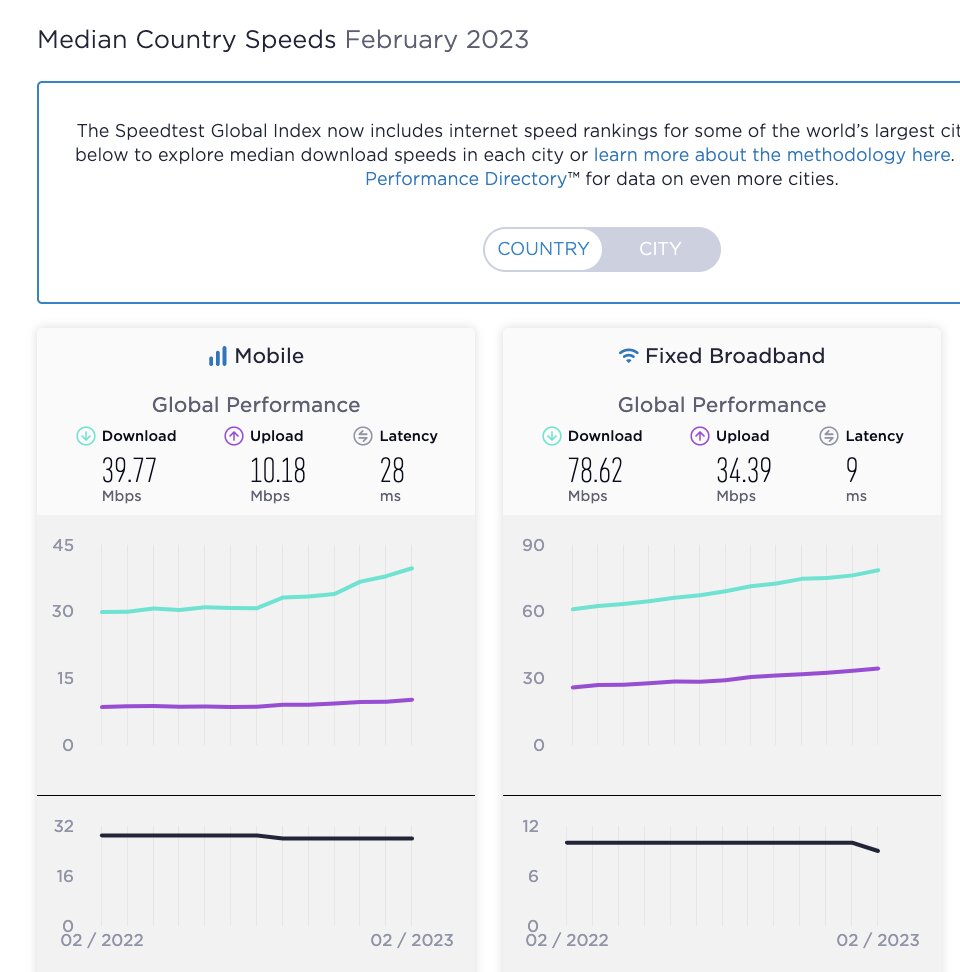The width and height of the screenshot is (960, 972).
Task: Click the Fixed Broadband download trend line
Action: [722, 590]
